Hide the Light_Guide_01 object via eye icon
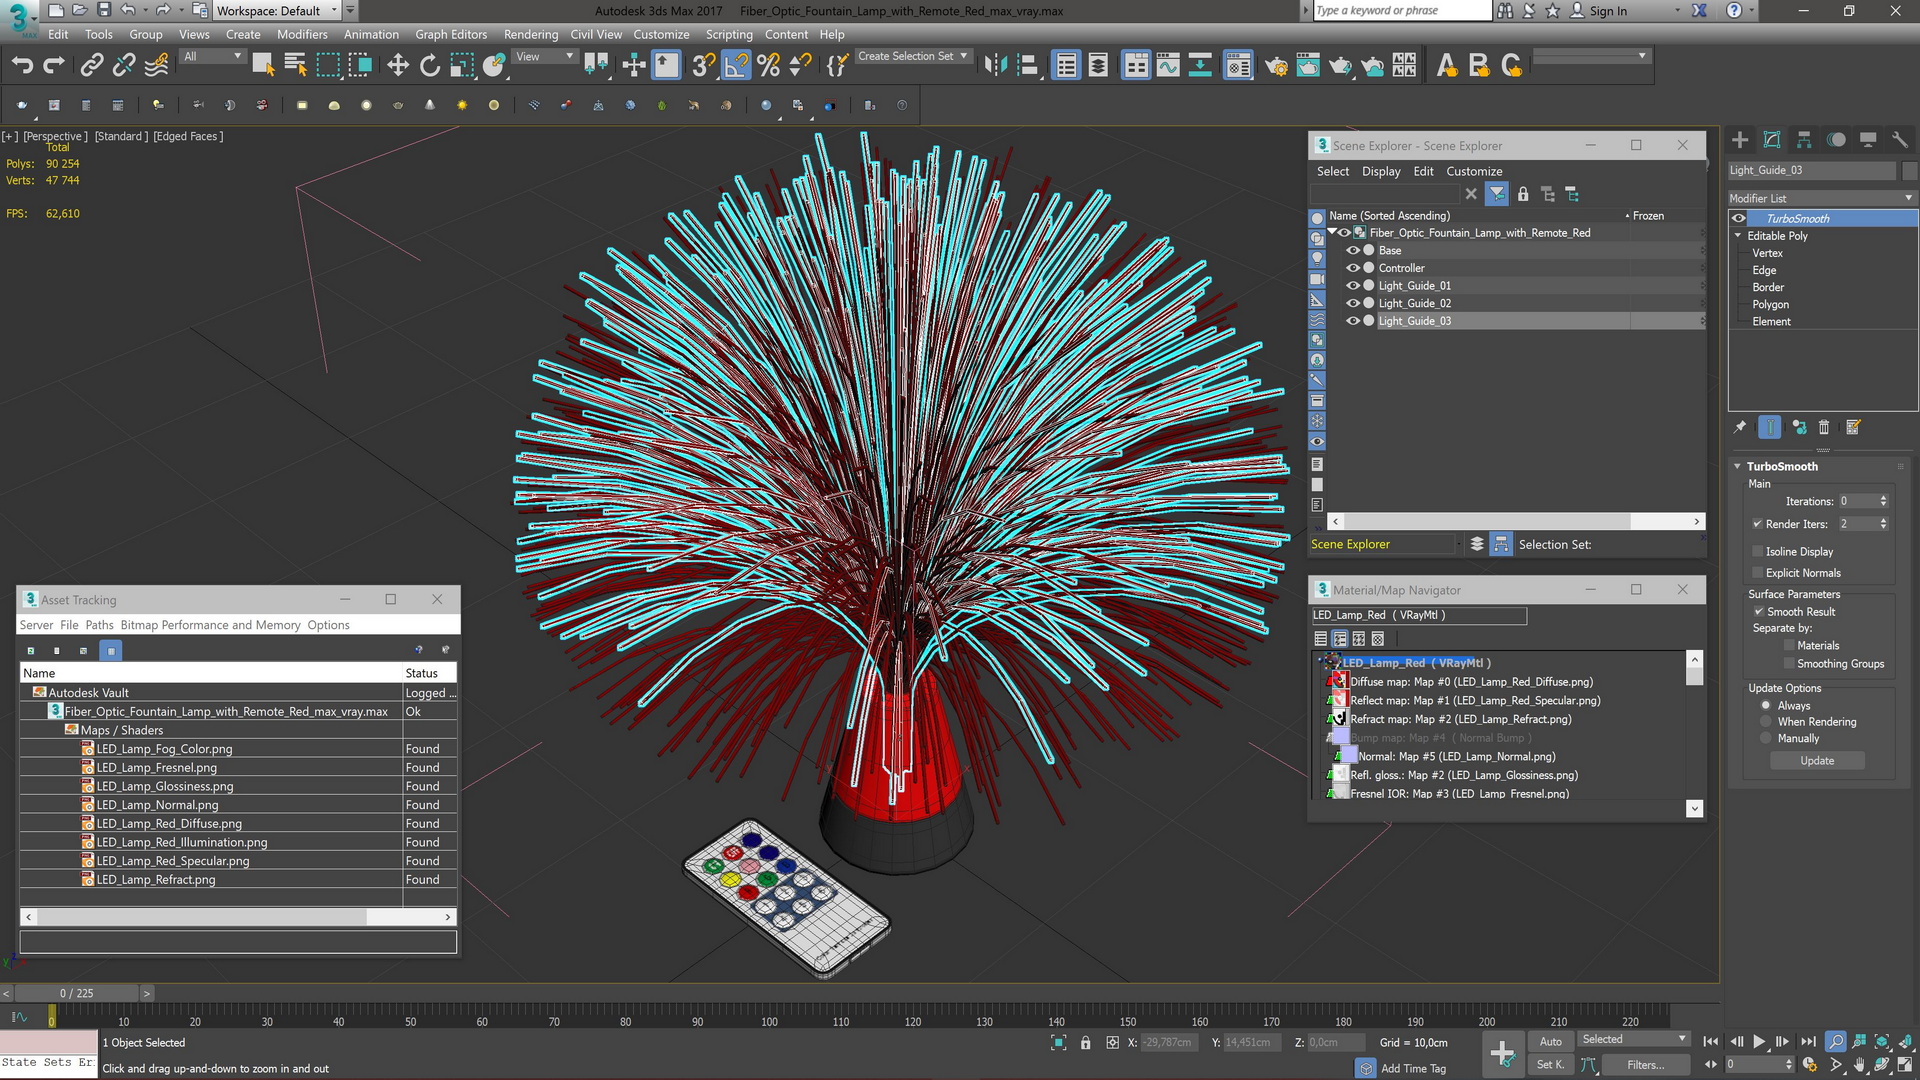1920x1080 pixels. 1352,286
